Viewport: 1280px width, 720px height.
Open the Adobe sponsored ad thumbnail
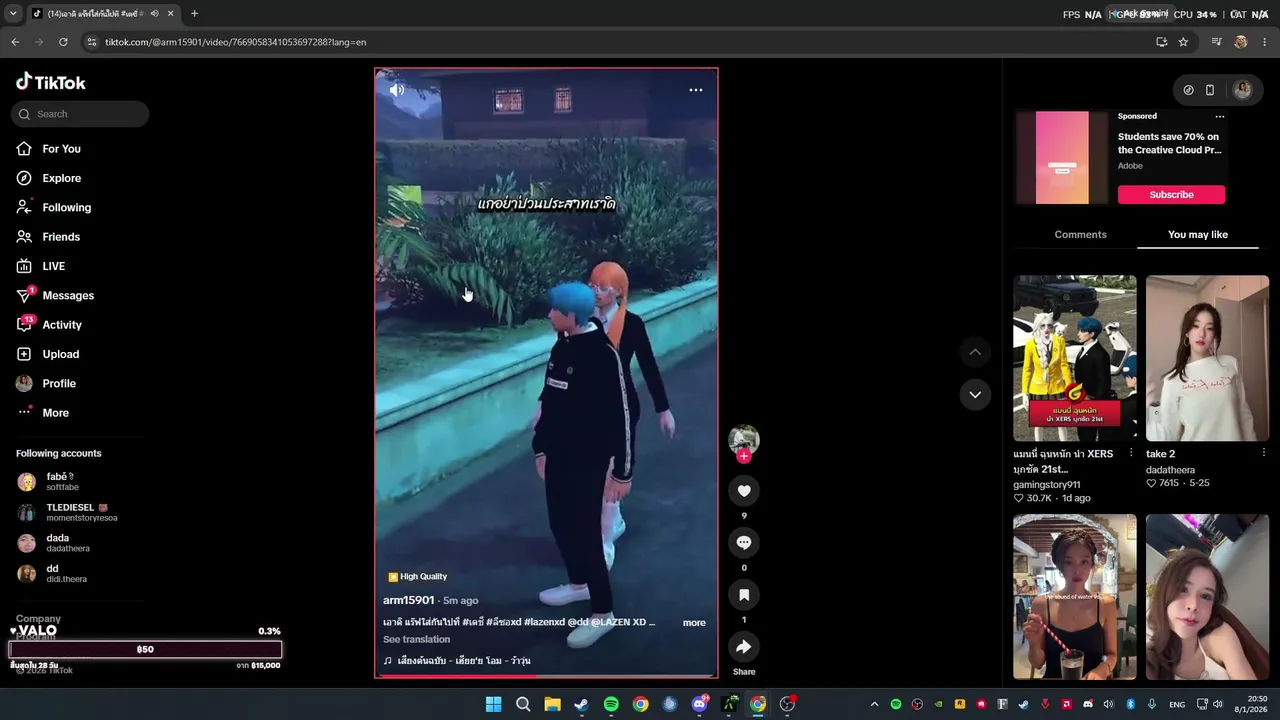click(x=1062, y=157)
